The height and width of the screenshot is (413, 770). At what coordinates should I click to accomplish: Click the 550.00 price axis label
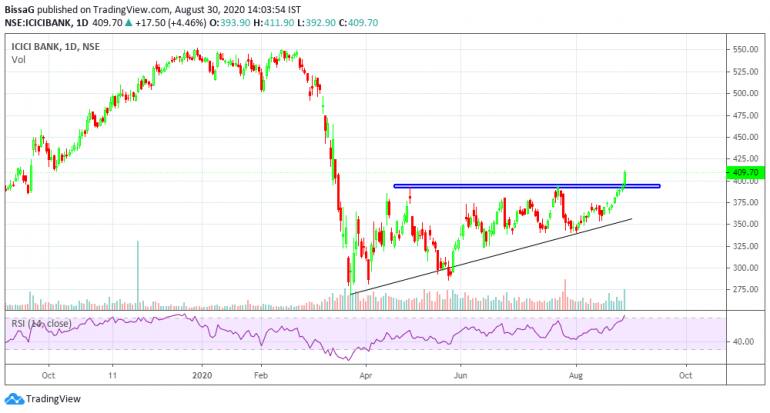(745, 50)
